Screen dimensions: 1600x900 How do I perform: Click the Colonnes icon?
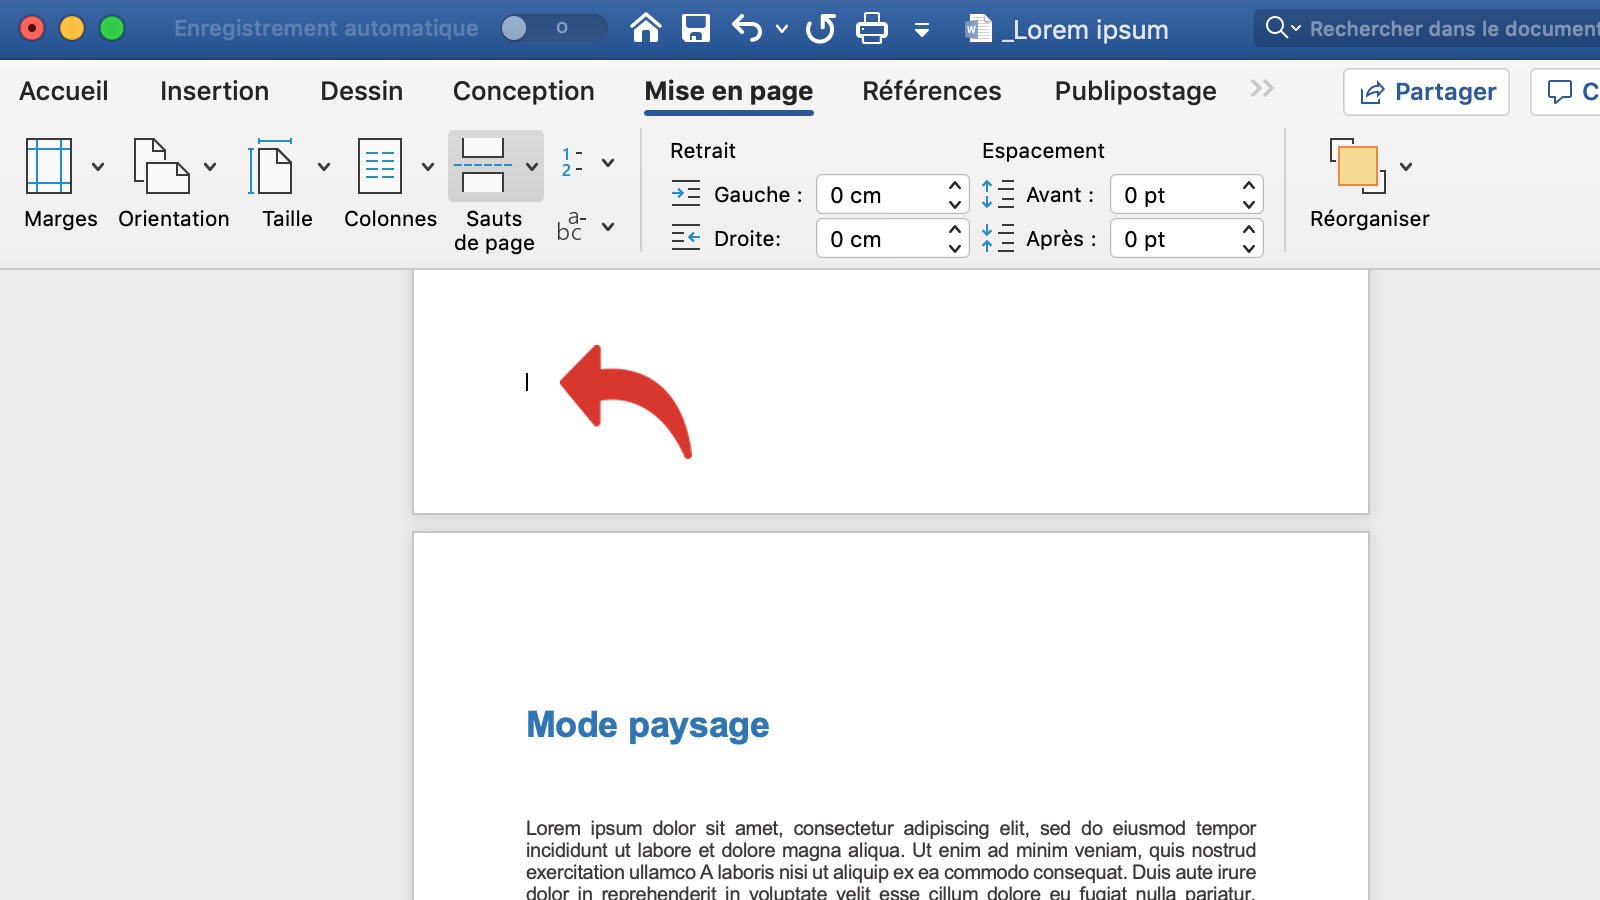380,166
